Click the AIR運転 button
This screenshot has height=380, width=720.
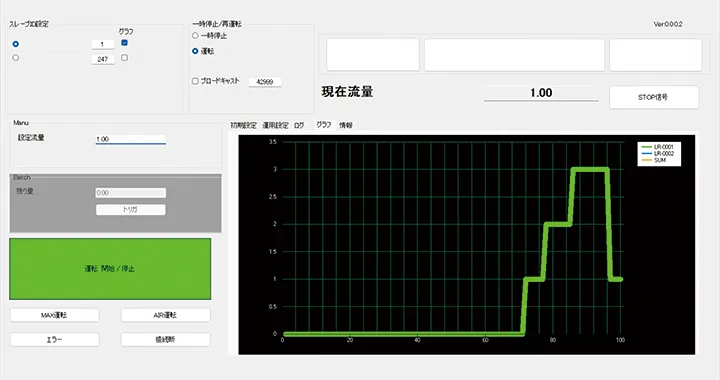coord(165,315)
